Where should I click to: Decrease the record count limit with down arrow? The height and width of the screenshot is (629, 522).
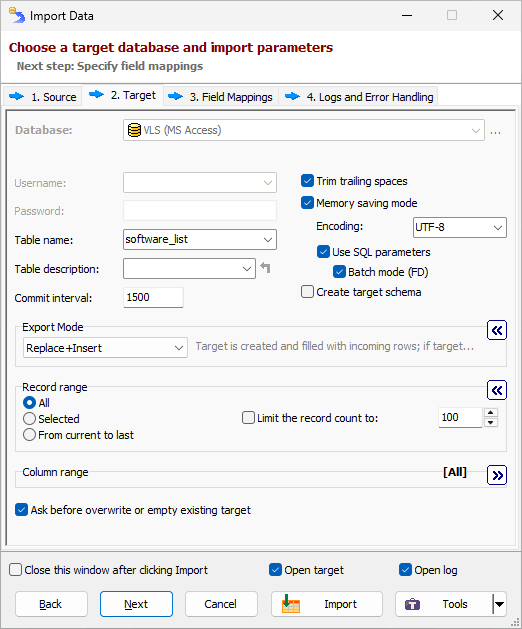coord(491,422)
